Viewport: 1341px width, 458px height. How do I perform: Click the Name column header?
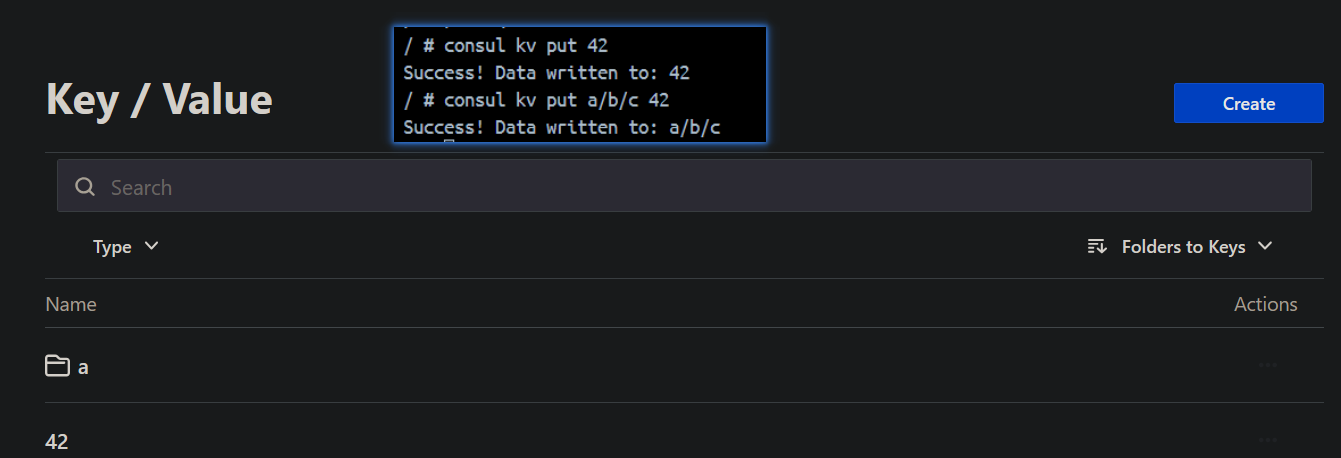(71, 304)
